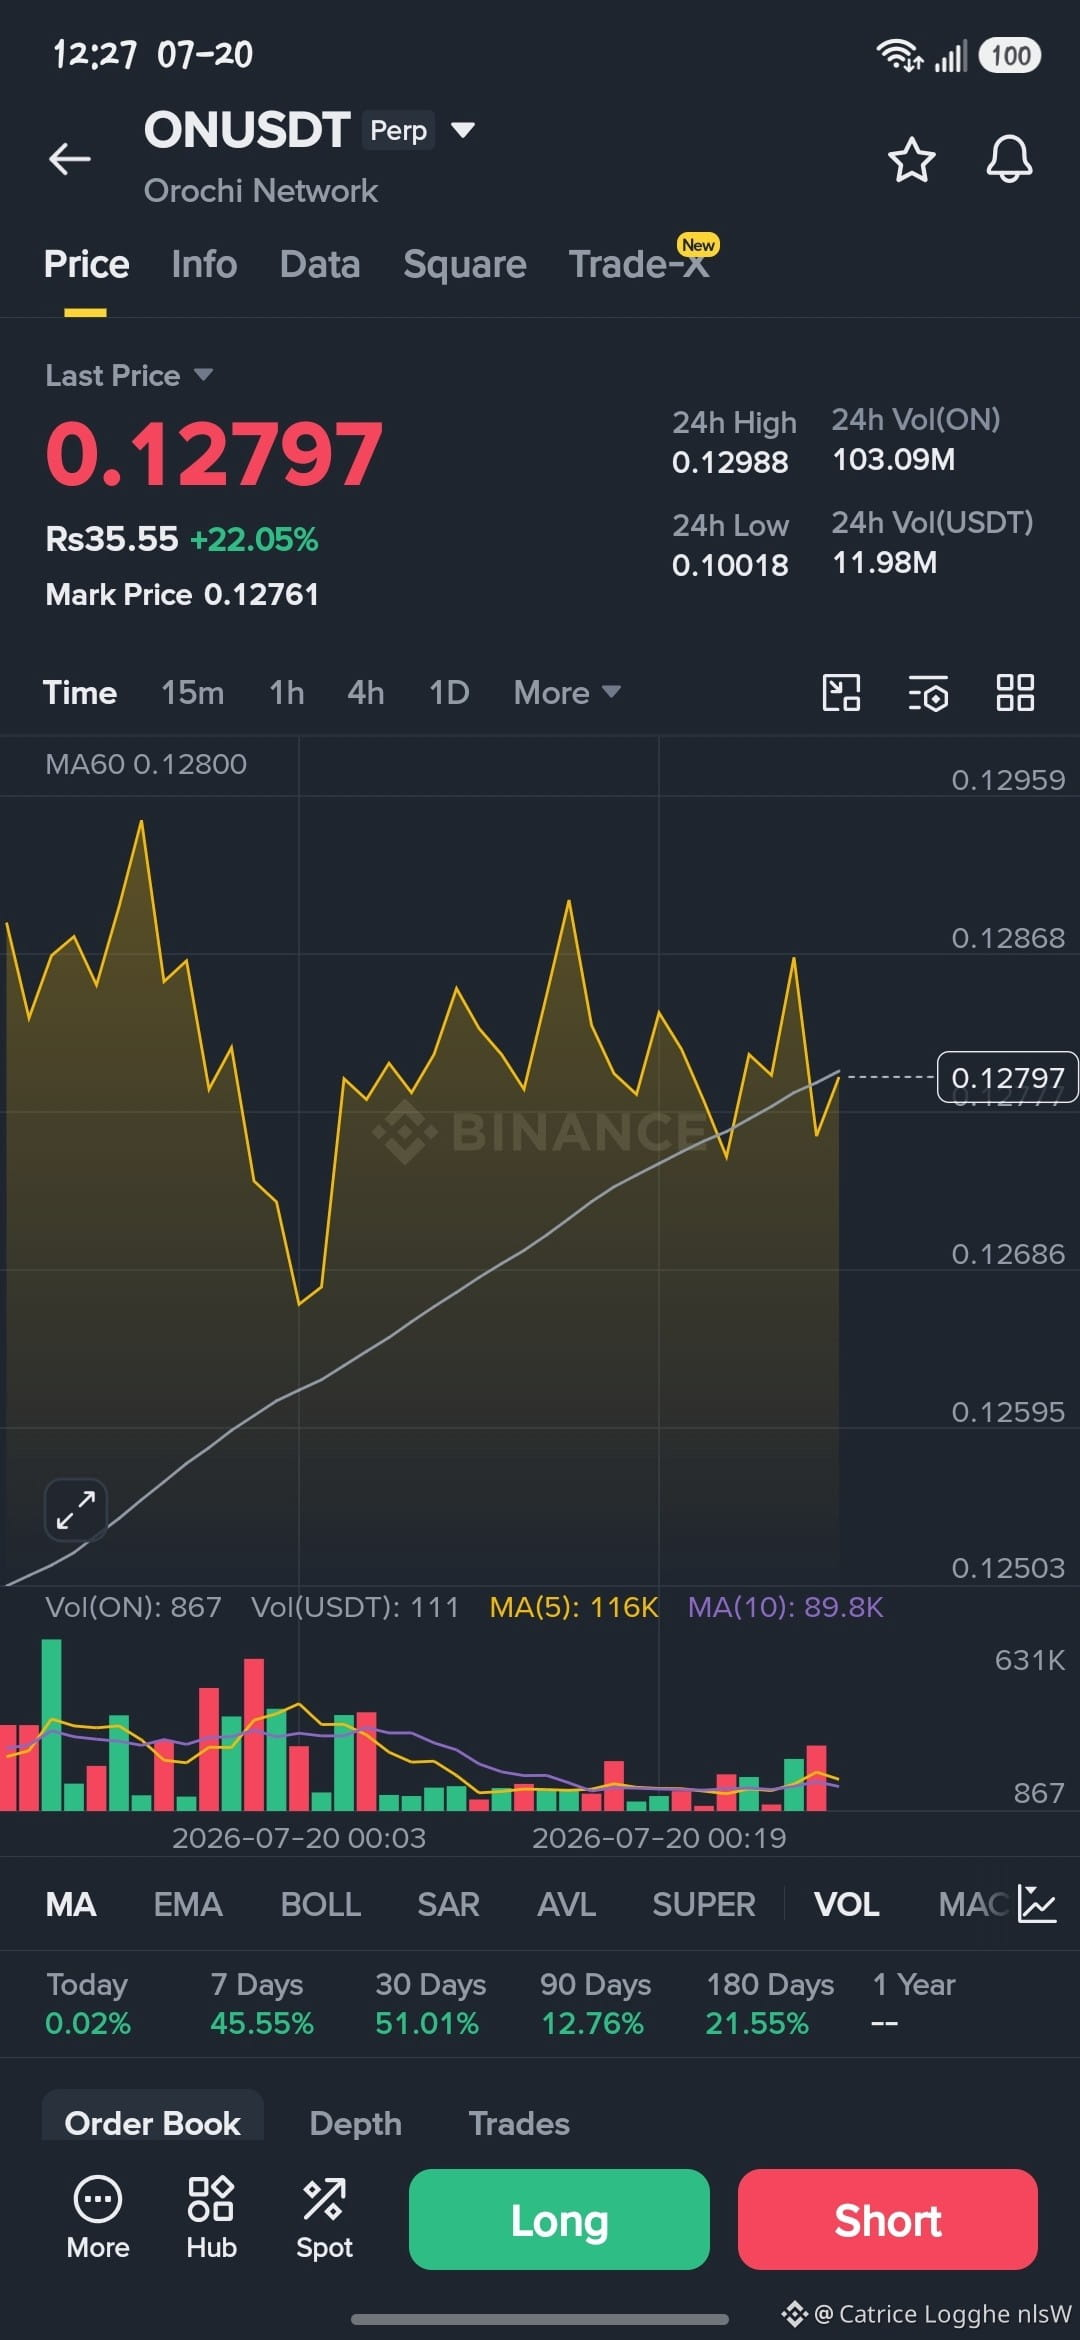Select the 4h timeframe
This screenshot has height=2340, width=1080.
[x=366, y=692]
